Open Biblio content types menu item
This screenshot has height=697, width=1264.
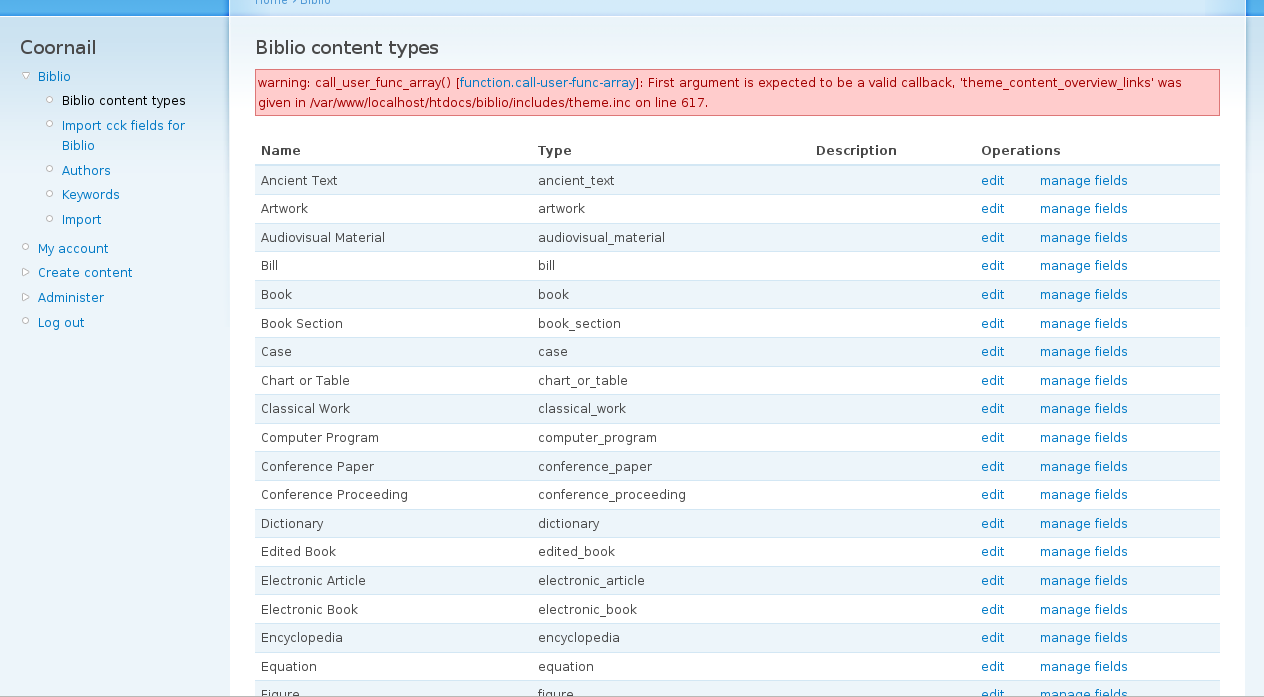(x=124, y=101)
